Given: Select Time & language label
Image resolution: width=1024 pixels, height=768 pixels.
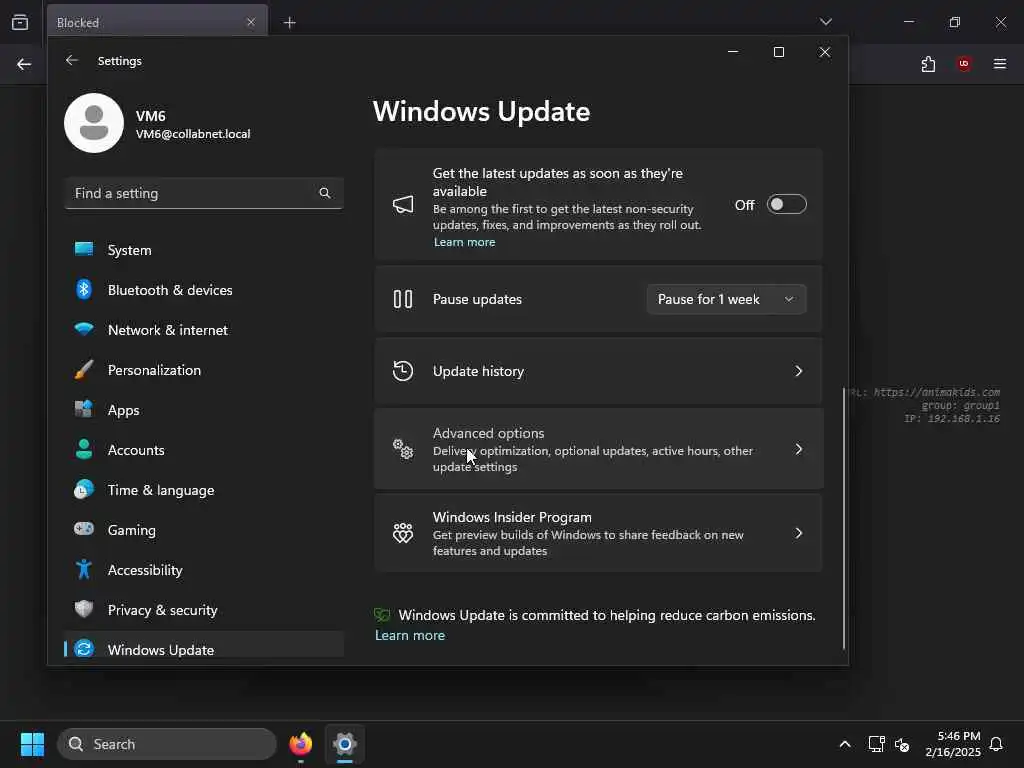Looking at the screenshot, I should 161,490.
